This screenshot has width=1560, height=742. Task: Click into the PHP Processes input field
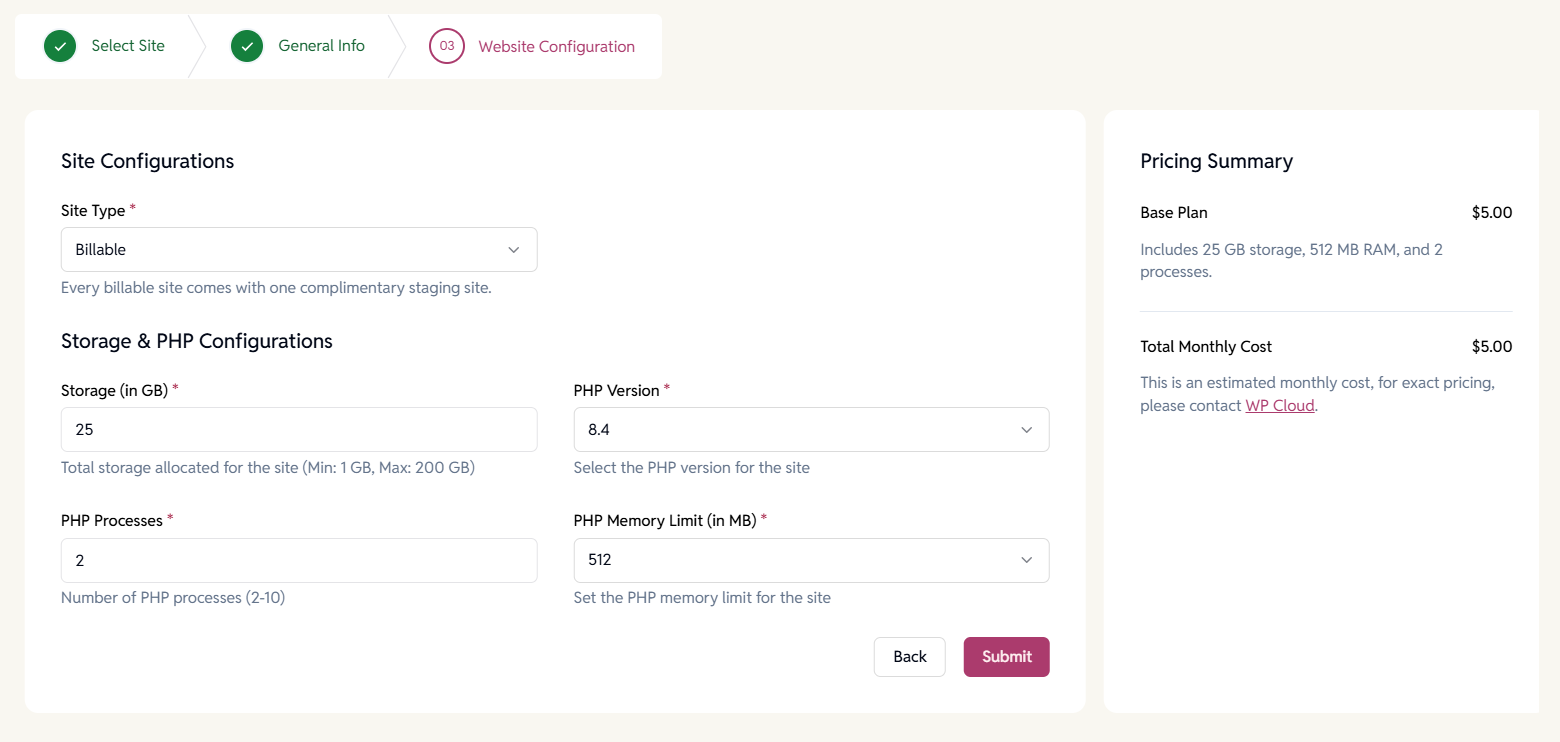click(298, 561)
